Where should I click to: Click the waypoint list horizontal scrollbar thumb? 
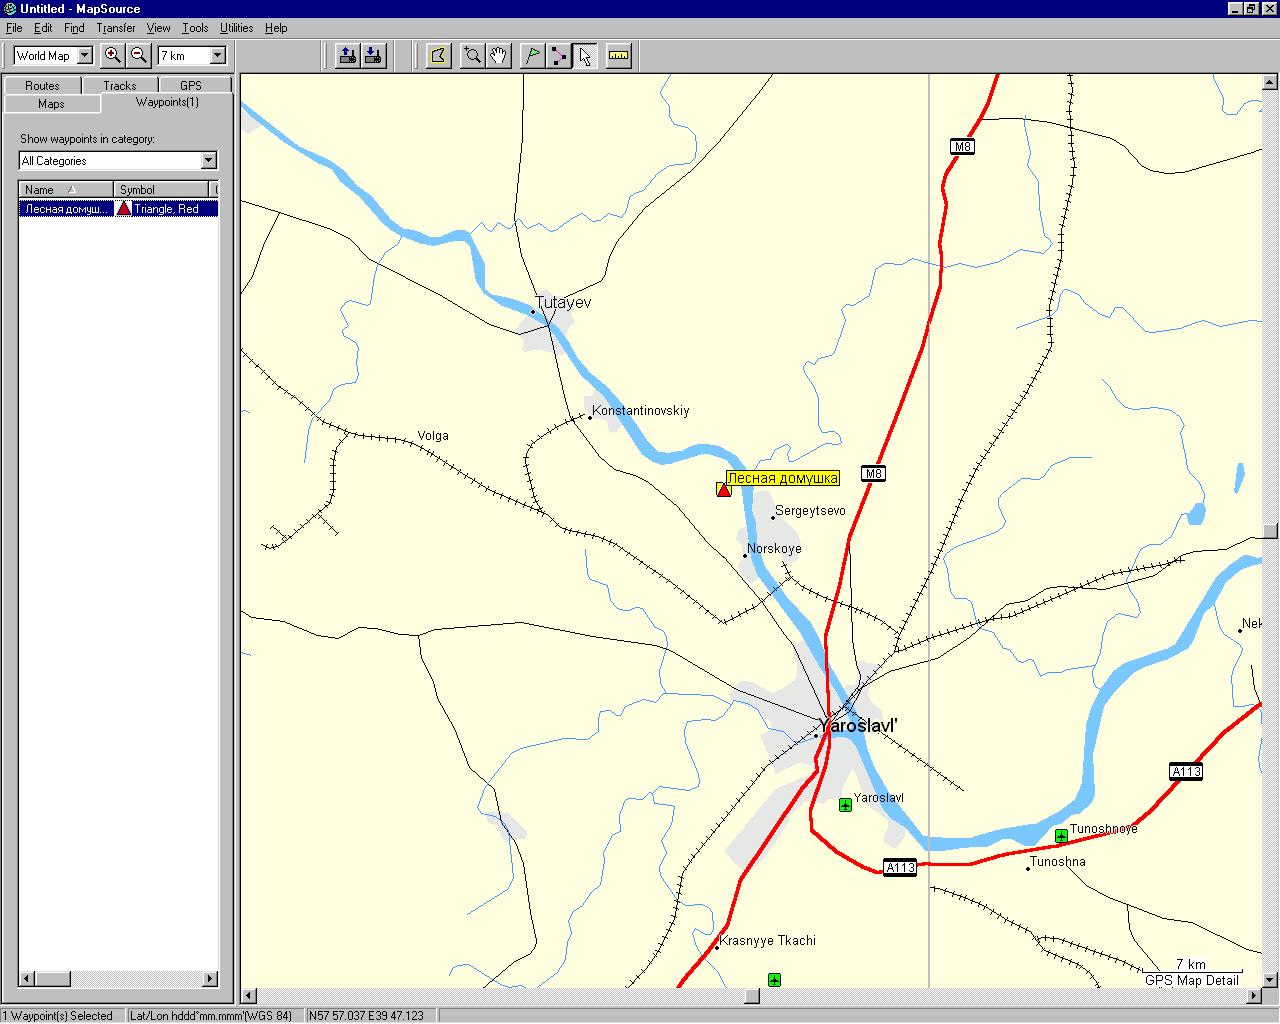coord(52,979)
